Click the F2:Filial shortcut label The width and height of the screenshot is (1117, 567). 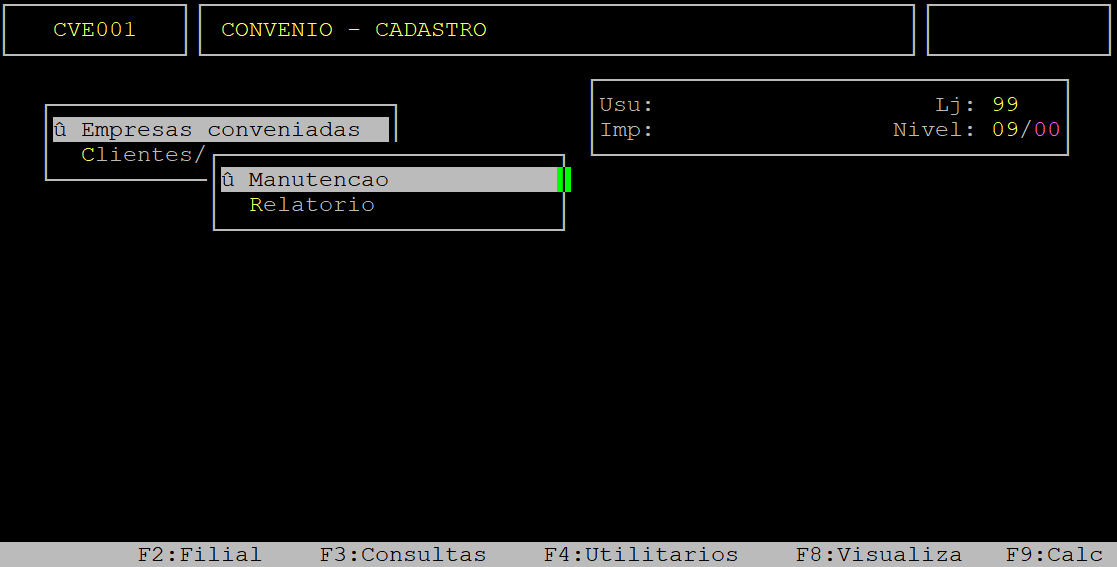point(199,554)
